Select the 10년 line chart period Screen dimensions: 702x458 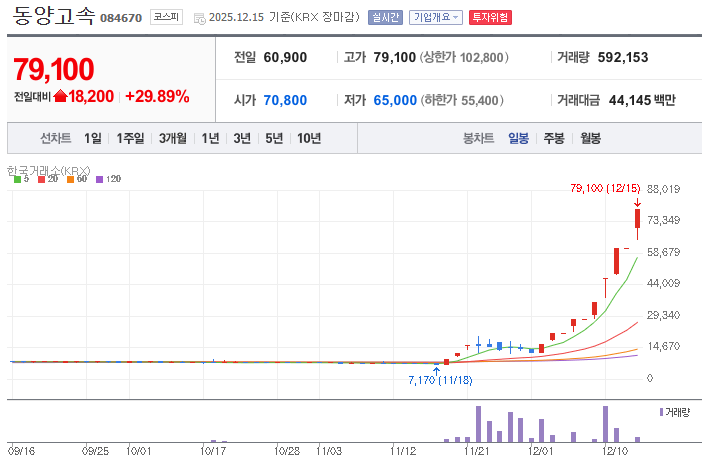coord(309,138)
